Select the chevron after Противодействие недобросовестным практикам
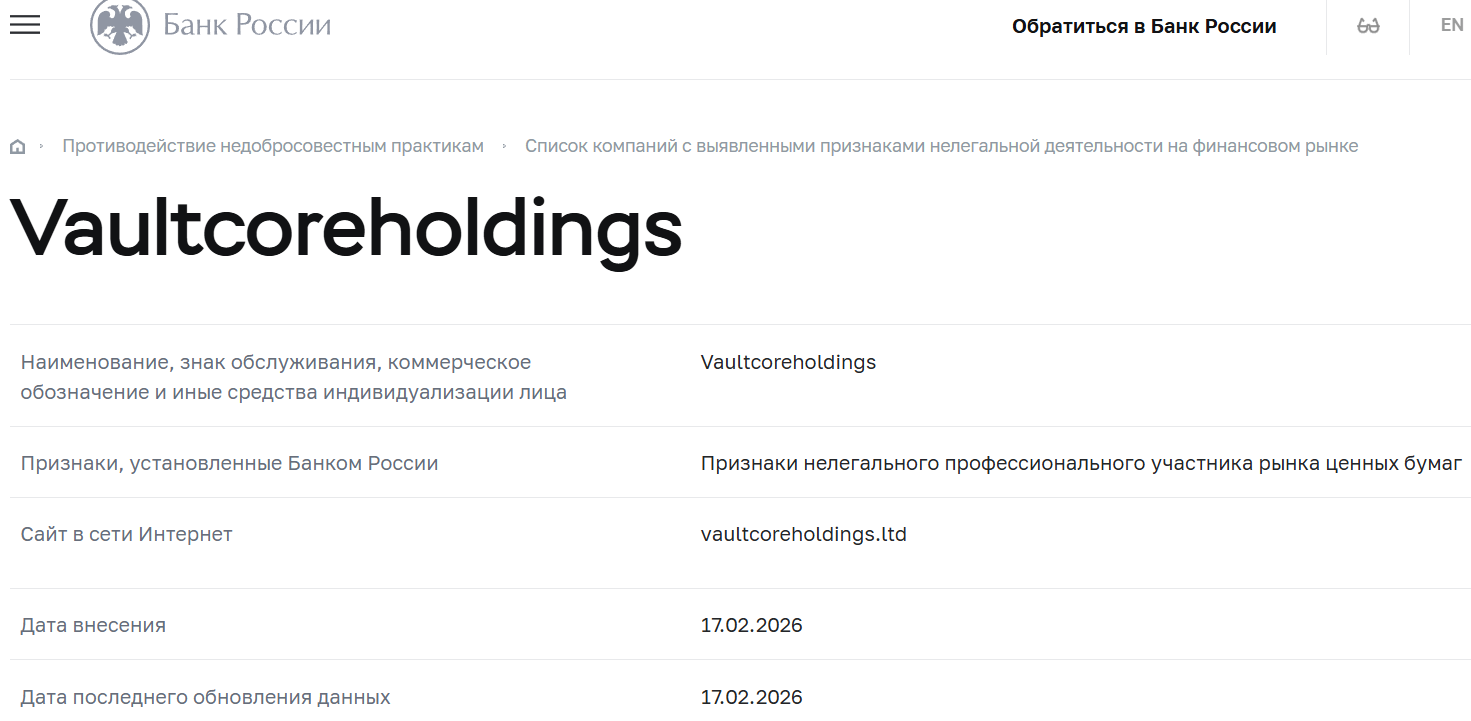1471x721 pixels. click(x=504, y=145)
